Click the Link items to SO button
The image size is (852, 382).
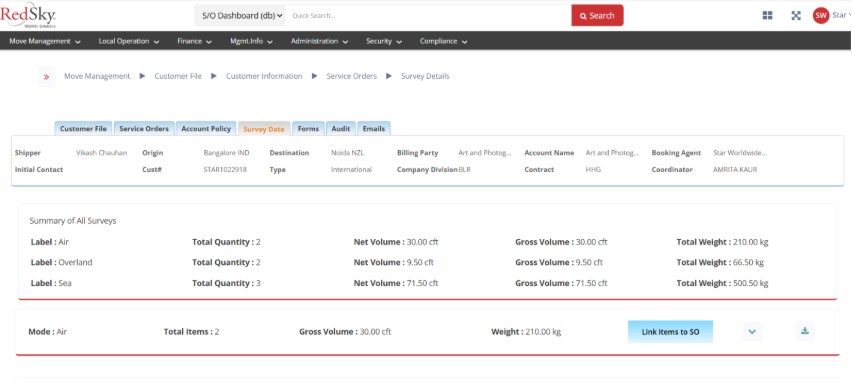[670, 331]
